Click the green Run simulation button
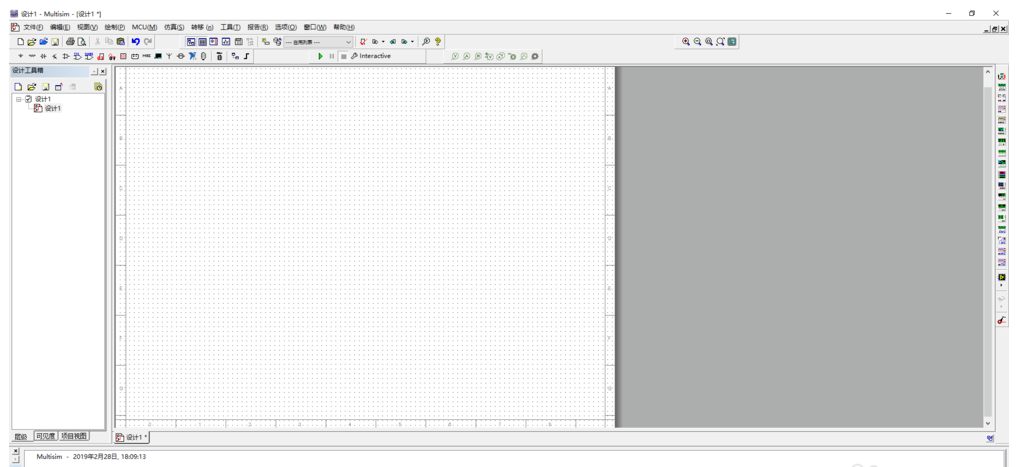 (321, 57)
